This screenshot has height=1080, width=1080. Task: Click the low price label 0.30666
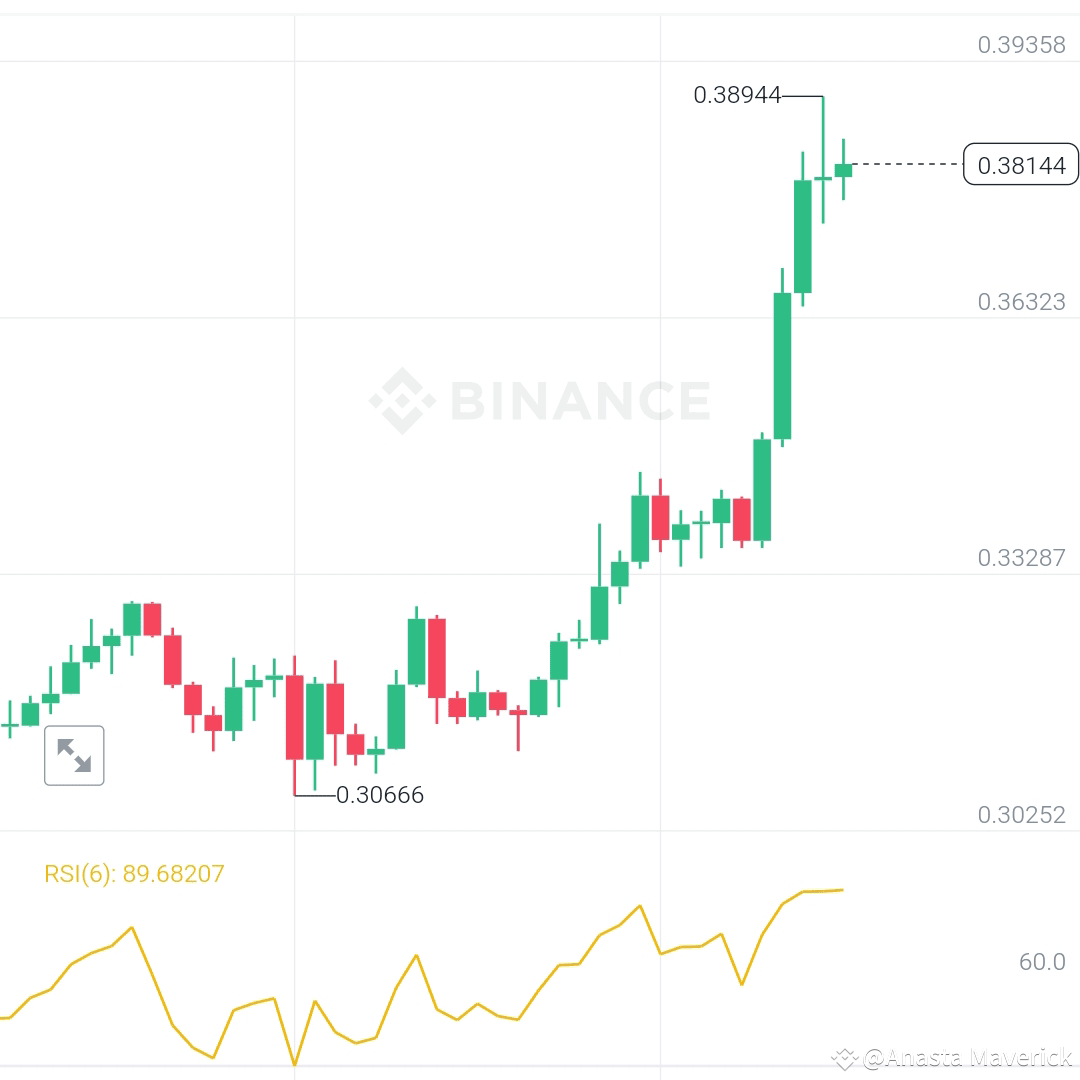(x=380, y=795)
